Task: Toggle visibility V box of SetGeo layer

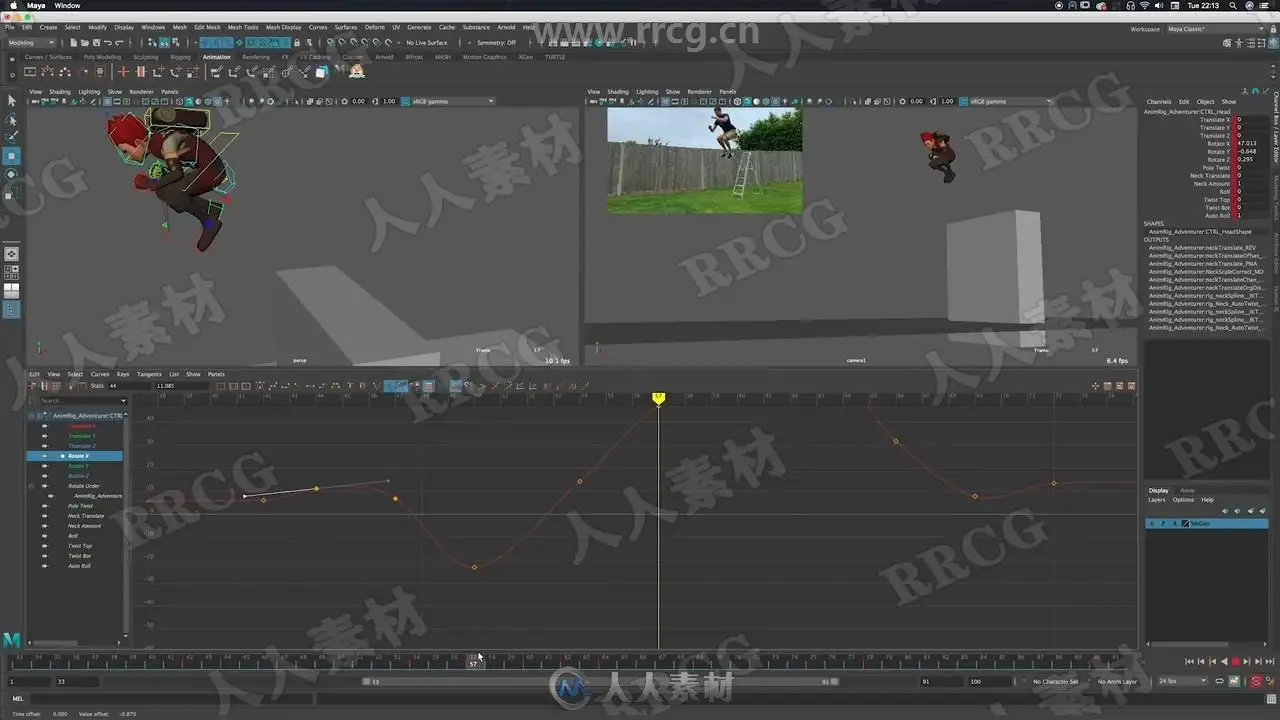Action: point(1152,524)
